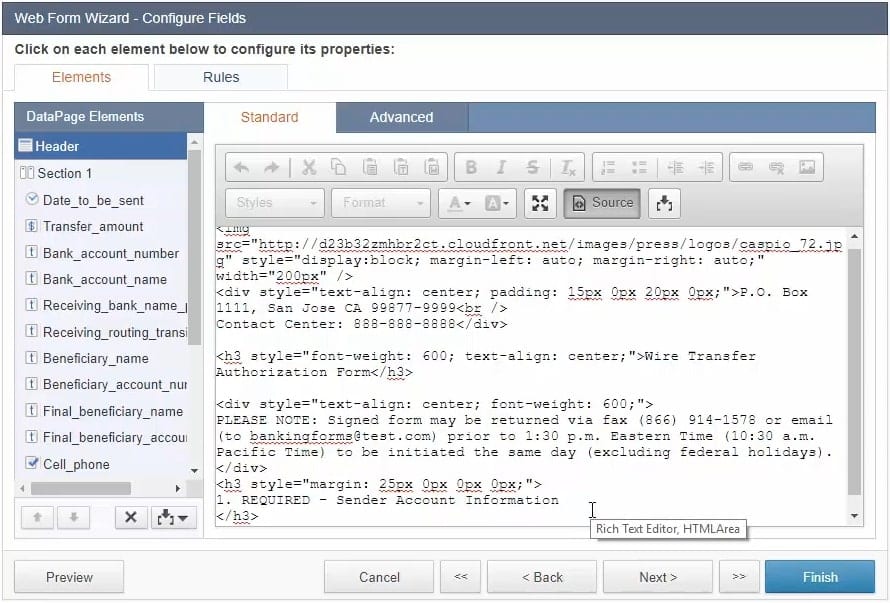Expand the insert element dropdown below list
Image resolution: width=890 pixels, height=603 pixels.
pos(172,518)
